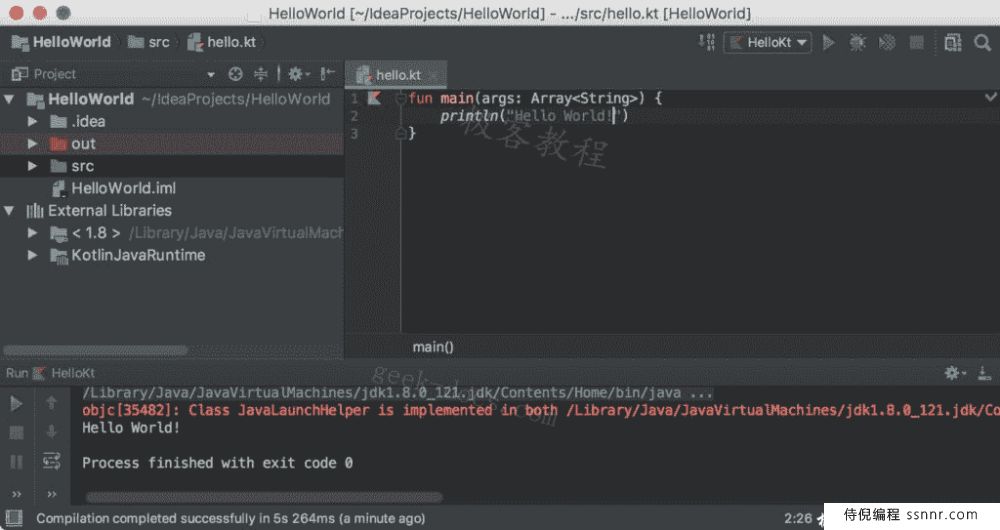Viewport: 1000px width, 530px height.
Task: Click Kotlin run gutter icon on line 1
Action: tap(374, 98)
